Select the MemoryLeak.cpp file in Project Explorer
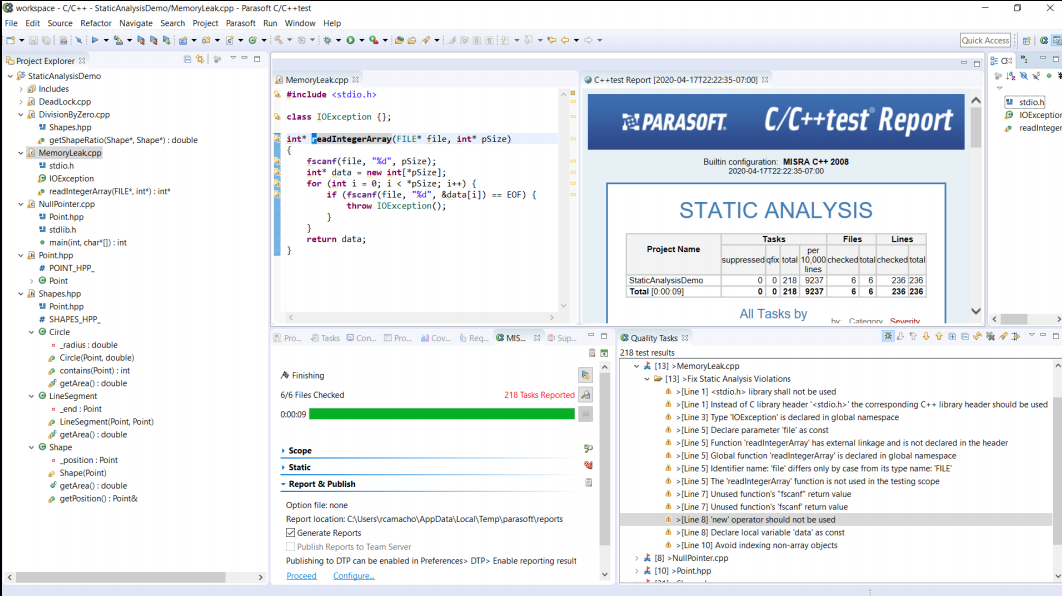Viewport: 1062px width, 596px height. pyautogui.click(x=70, y=153)
